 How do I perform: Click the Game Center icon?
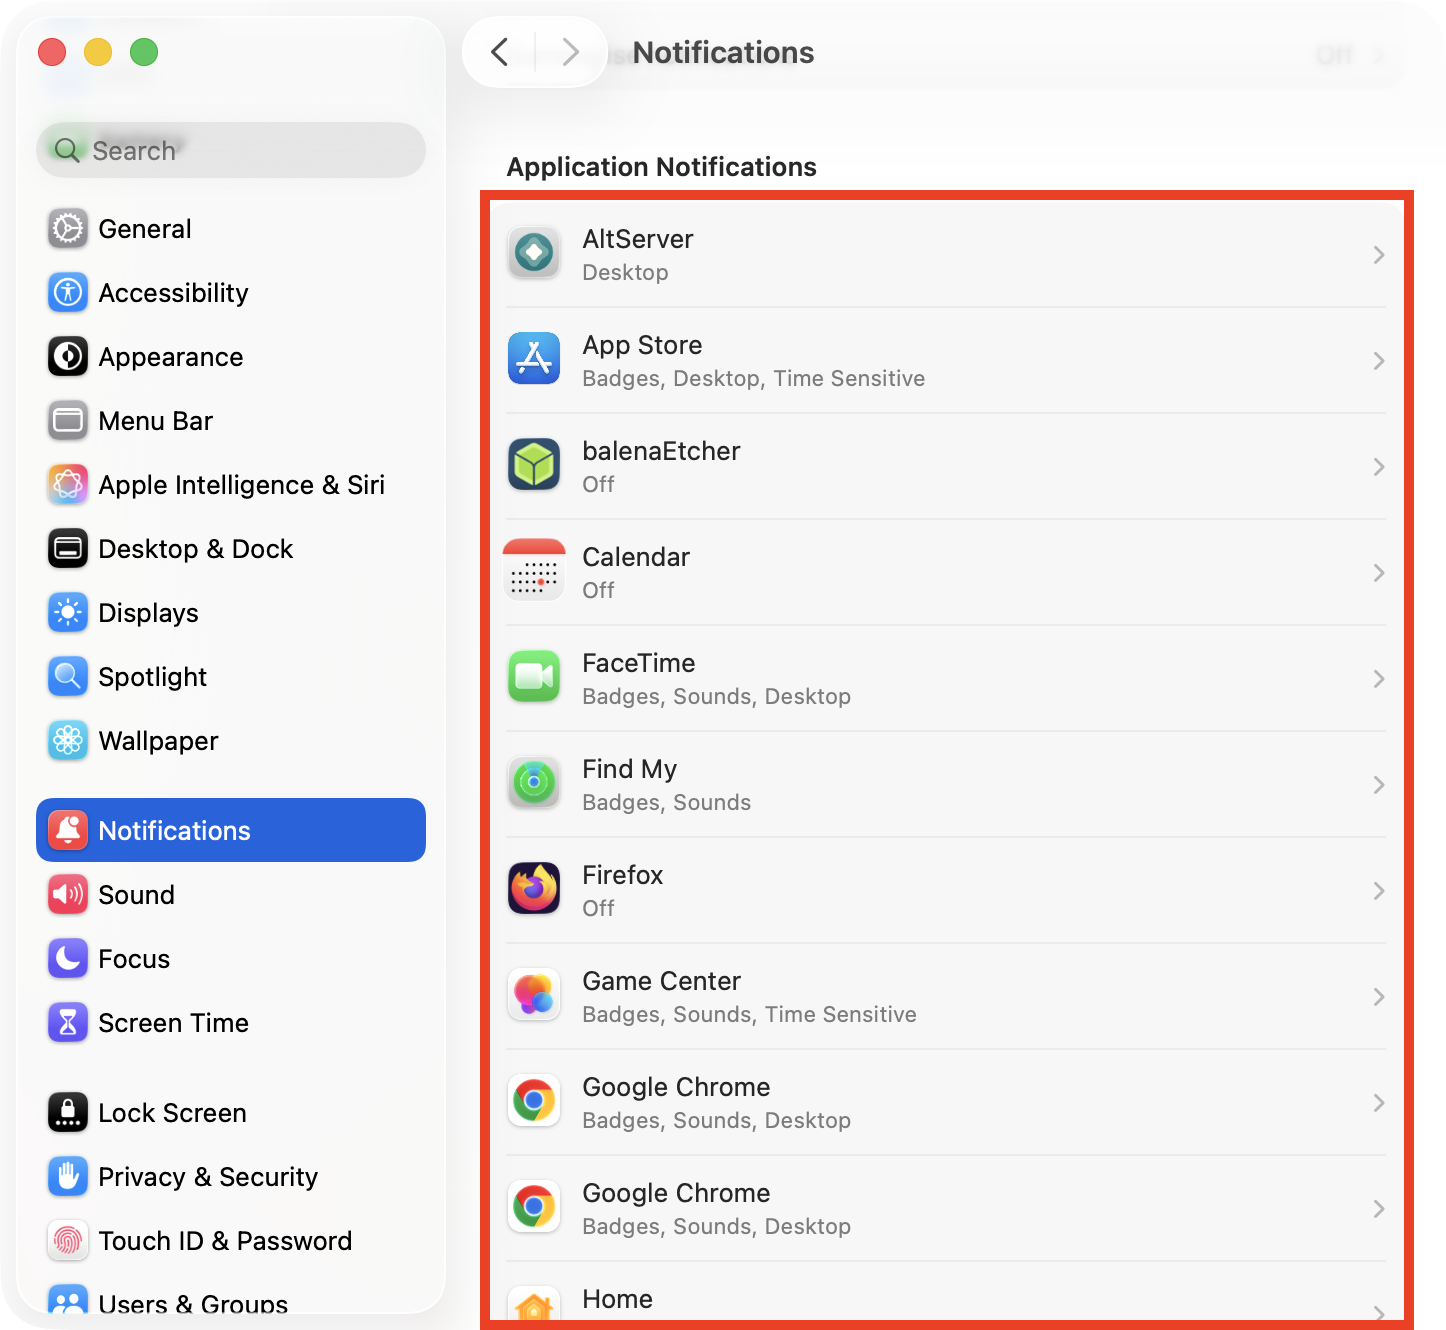coord(534,996)
